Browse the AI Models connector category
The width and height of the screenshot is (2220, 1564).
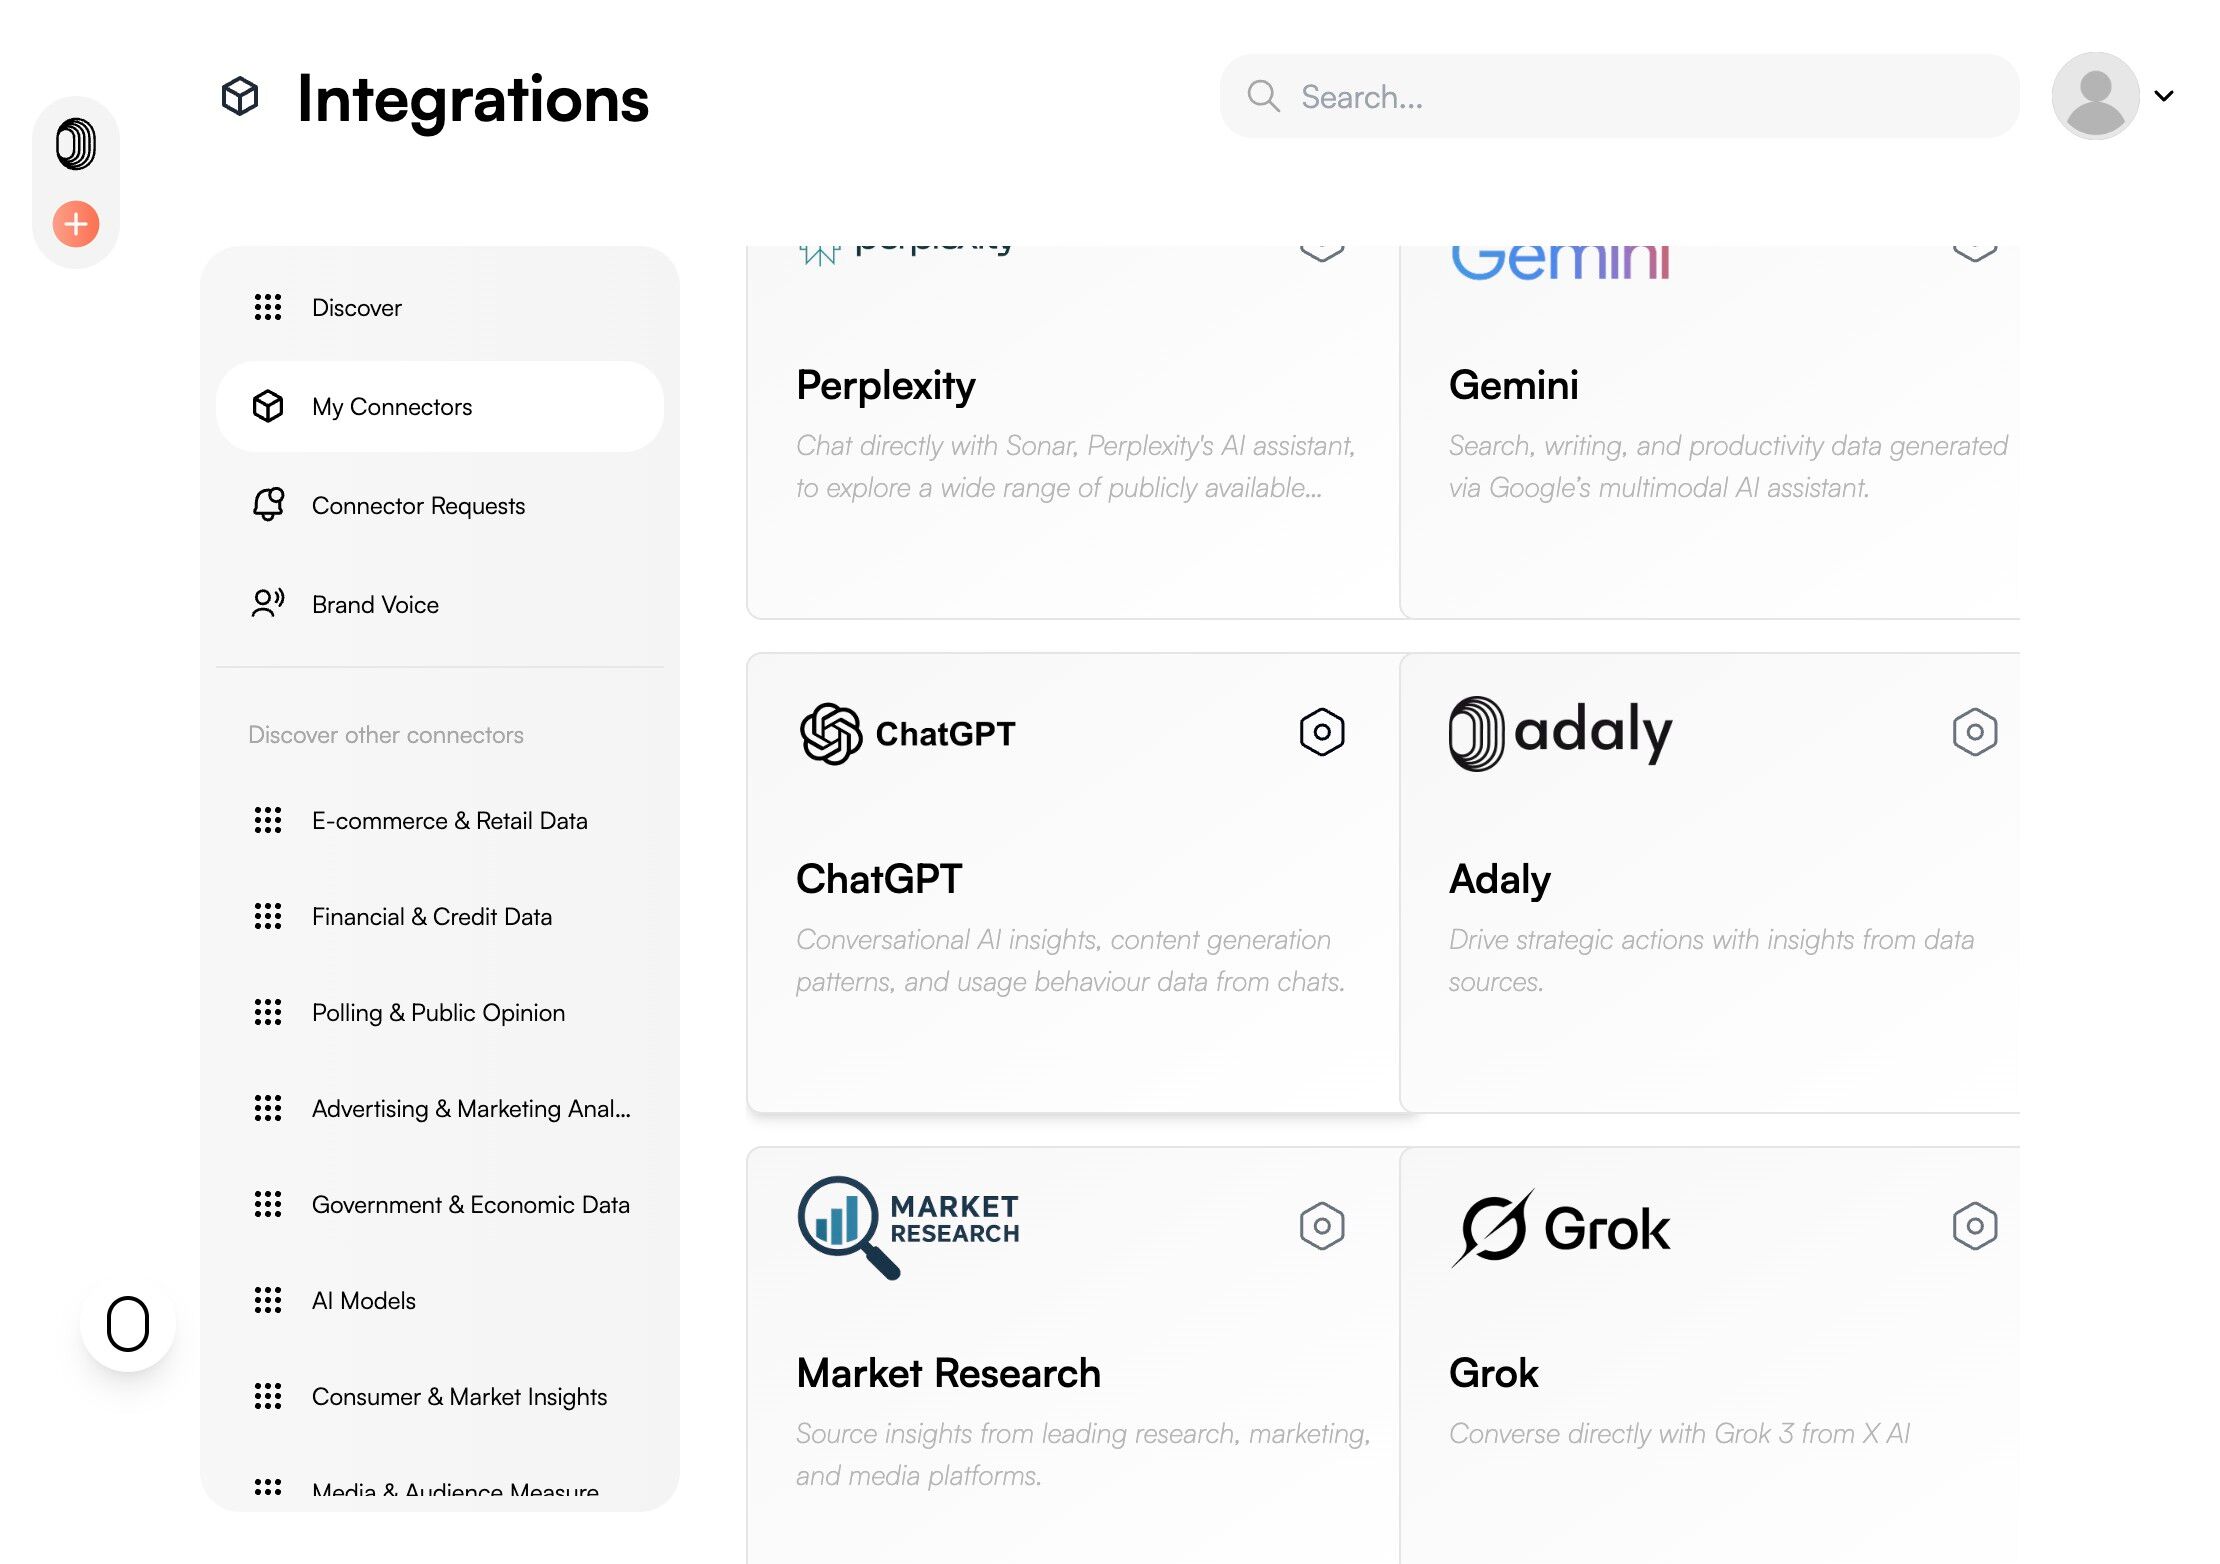(x=363, y=1301)
